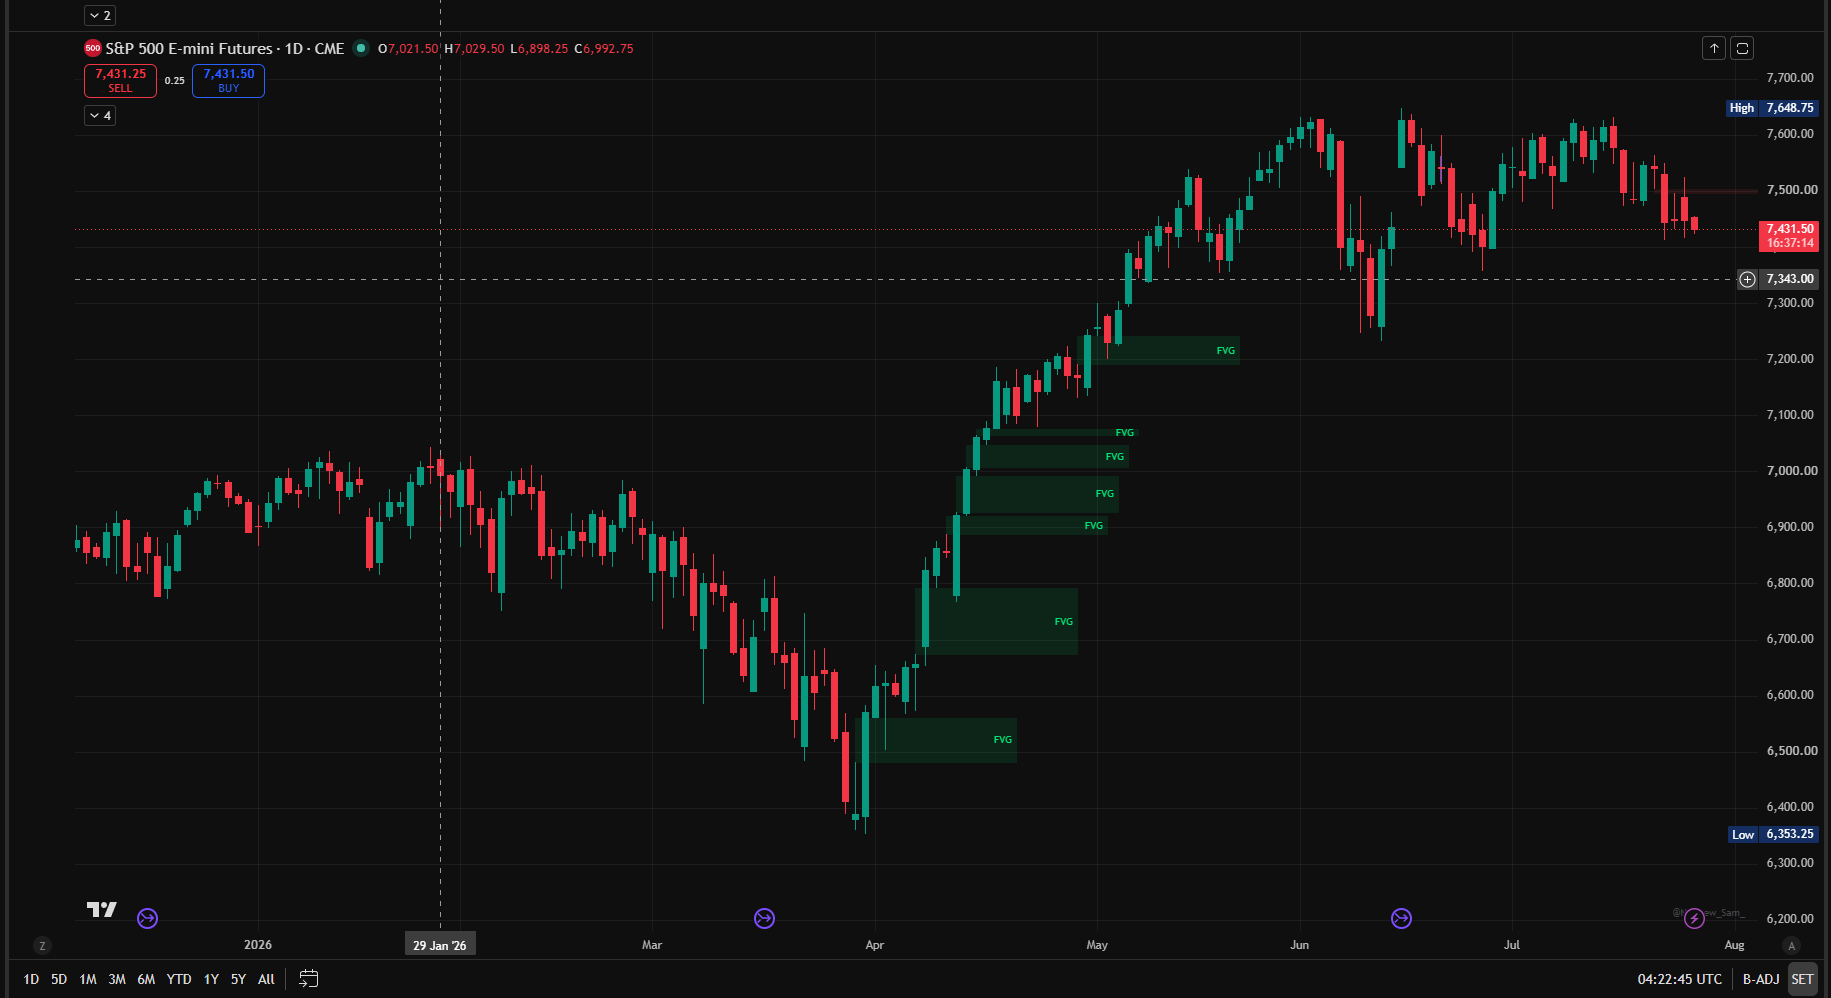Screen dimensions: 1831x998
Task: Click the BUY 7,431.50 button
Action: [x=228, y=81]
